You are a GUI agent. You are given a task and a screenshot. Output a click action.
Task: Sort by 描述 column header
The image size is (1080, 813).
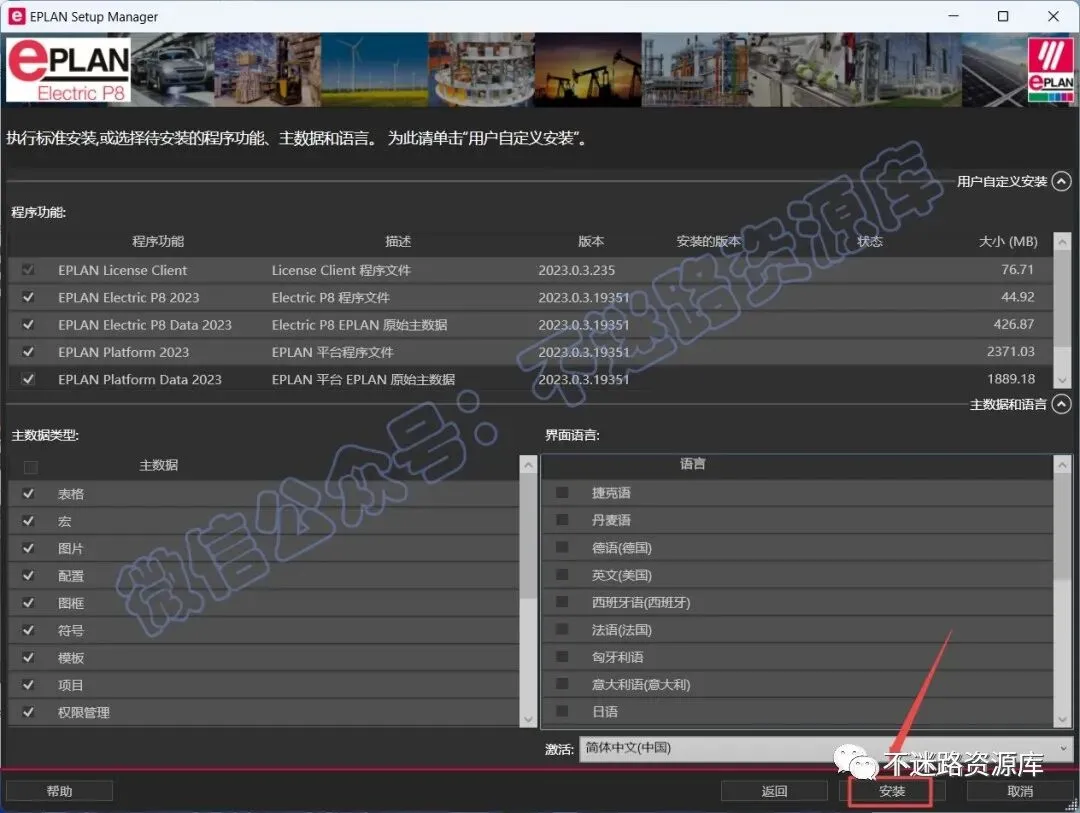click(x=398, y=241)
